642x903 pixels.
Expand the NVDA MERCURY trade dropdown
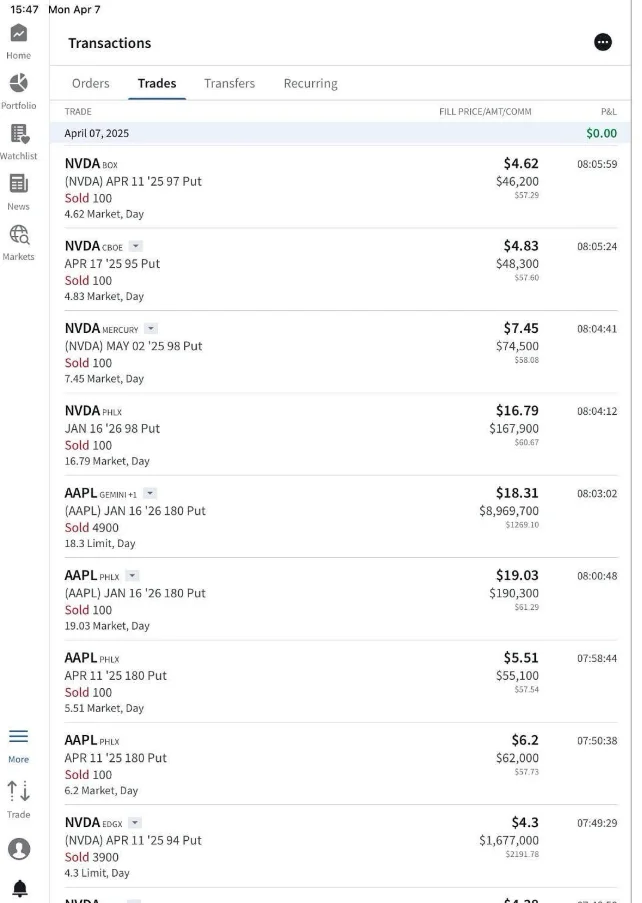pyautogui.click(x=151, y=329)
